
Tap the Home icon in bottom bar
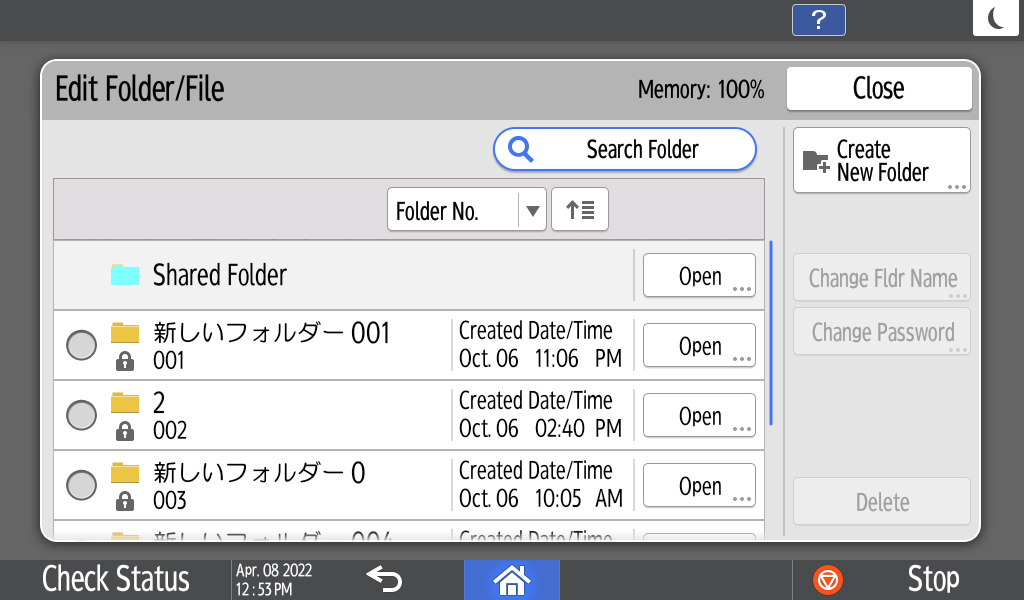point(511,579)
